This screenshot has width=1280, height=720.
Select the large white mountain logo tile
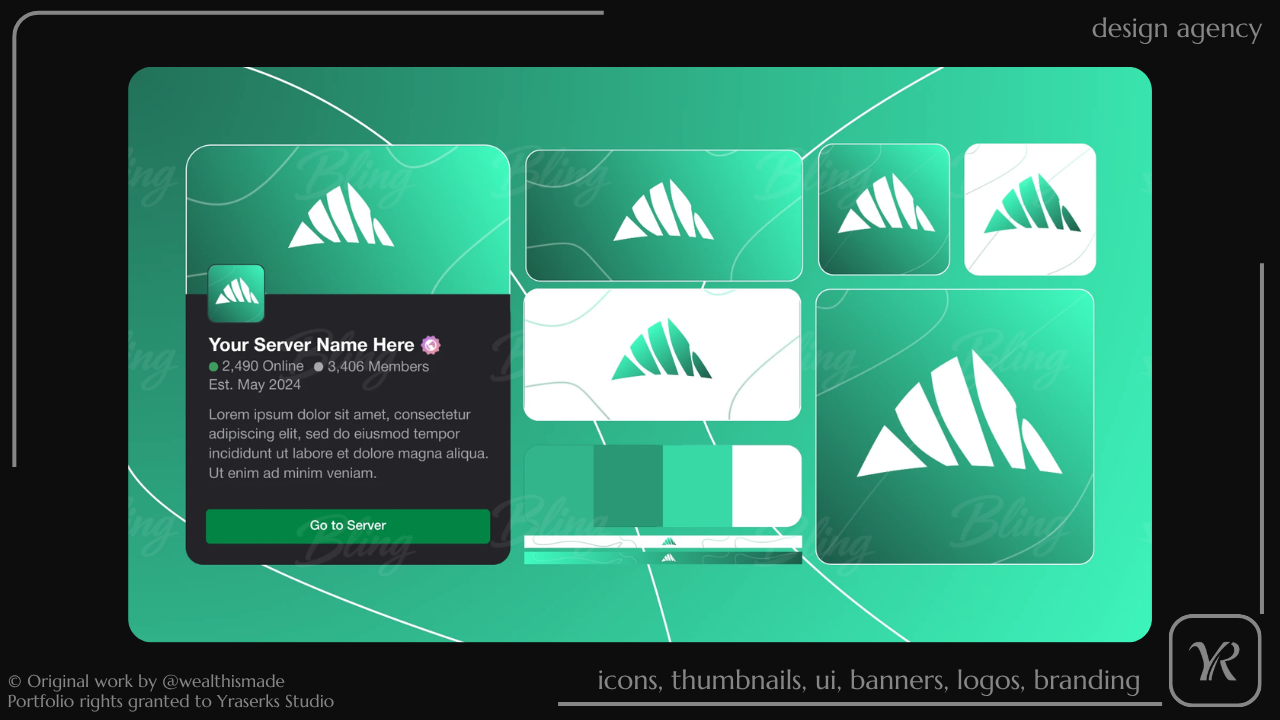(955, 427)
